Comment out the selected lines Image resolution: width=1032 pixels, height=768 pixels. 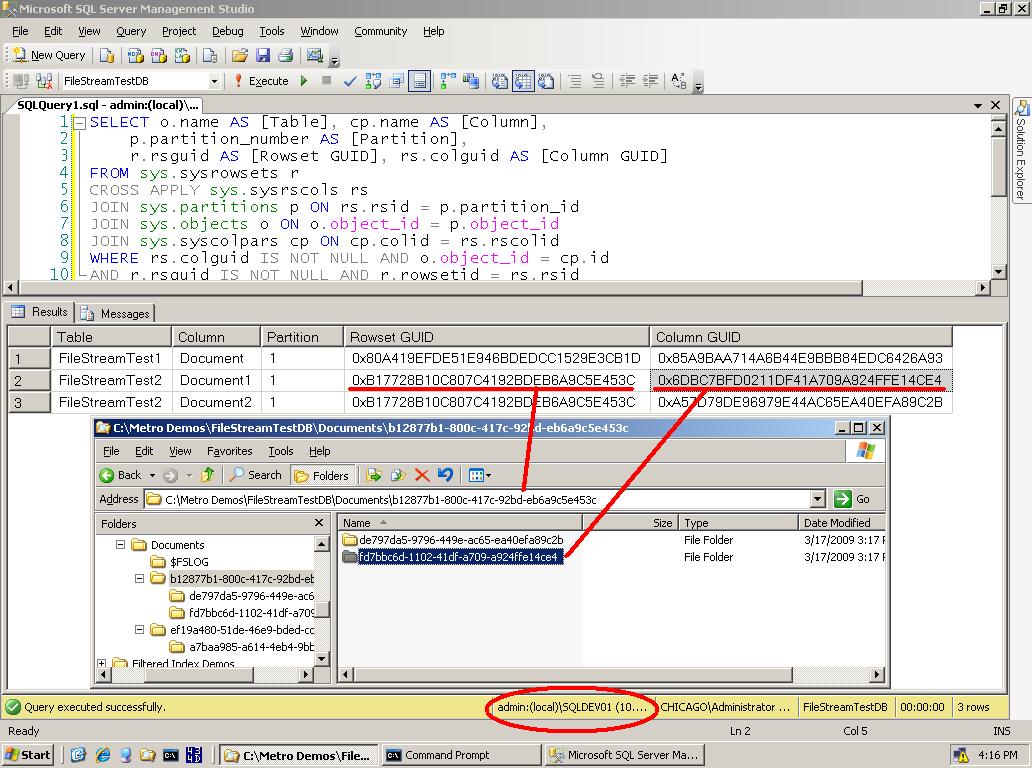coord(575,81)
